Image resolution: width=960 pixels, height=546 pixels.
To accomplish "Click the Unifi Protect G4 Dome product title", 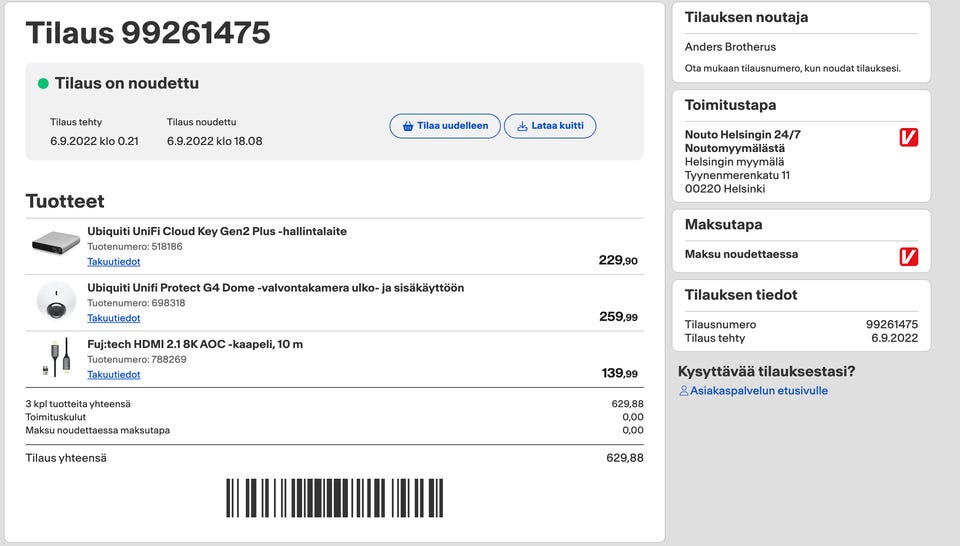I will click(x=275, y=288).
